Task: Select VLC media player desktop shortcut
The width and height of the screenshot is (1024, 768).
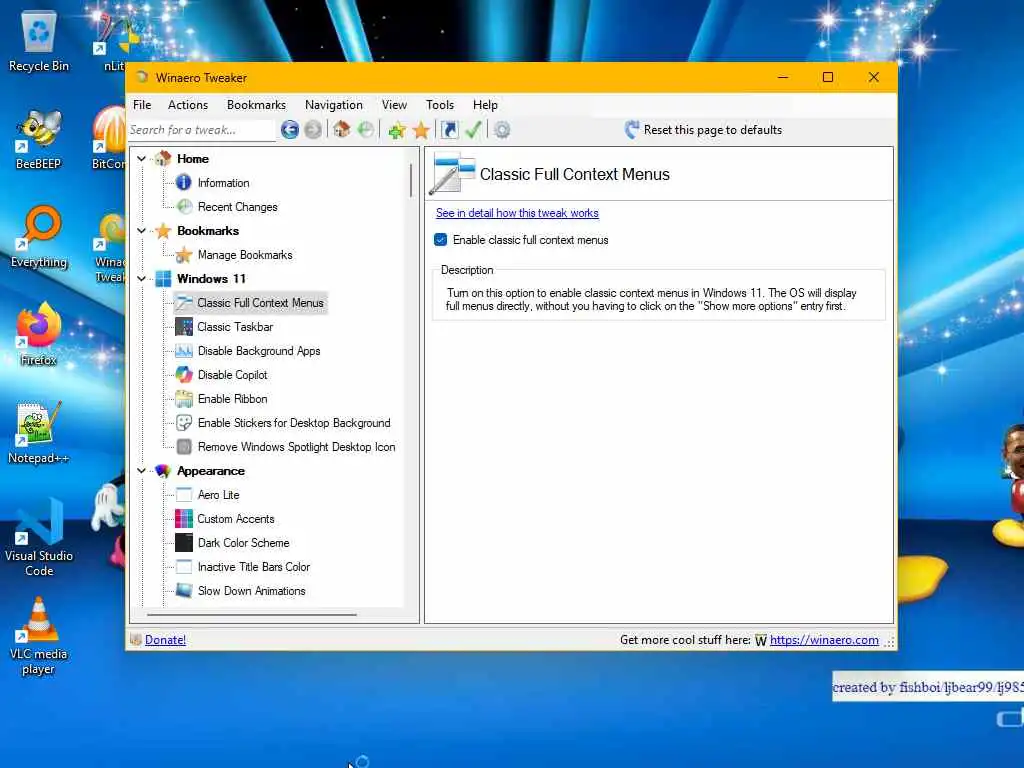Action: coord(39,637)
